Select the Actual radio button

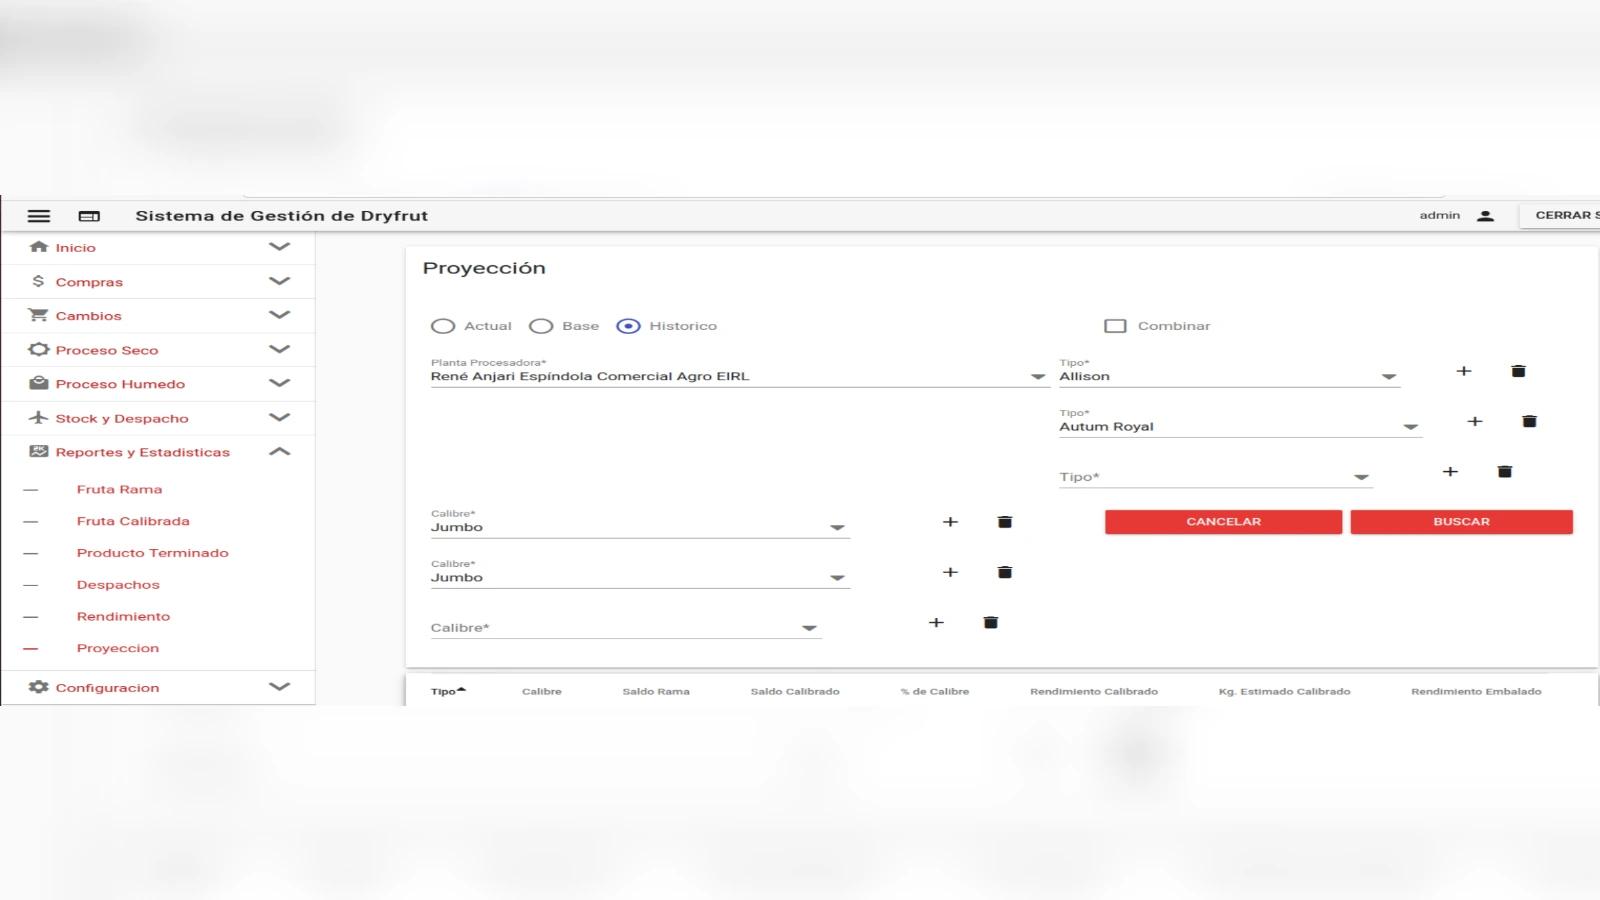pos(443,326)
